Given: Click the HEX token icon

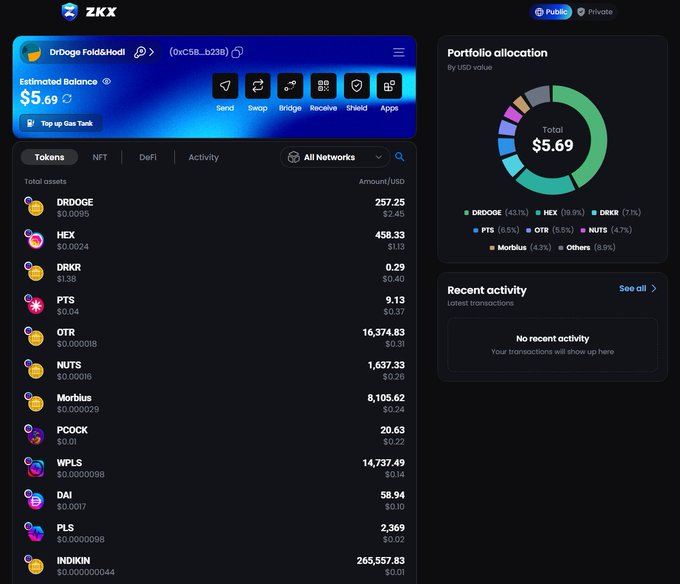Looking at the screenshot, I should [34, 239].
